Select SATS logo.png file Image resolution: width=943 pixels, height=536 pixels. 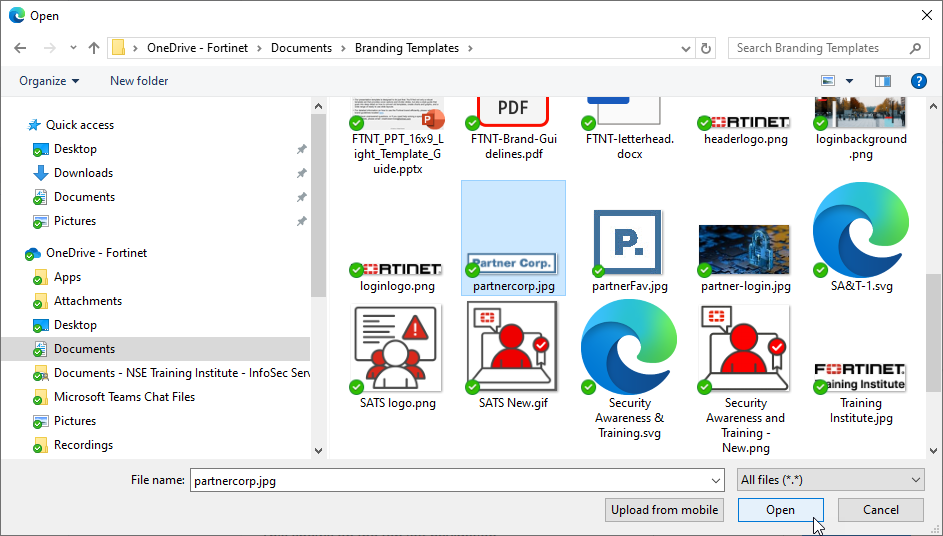tap(397, 357)
